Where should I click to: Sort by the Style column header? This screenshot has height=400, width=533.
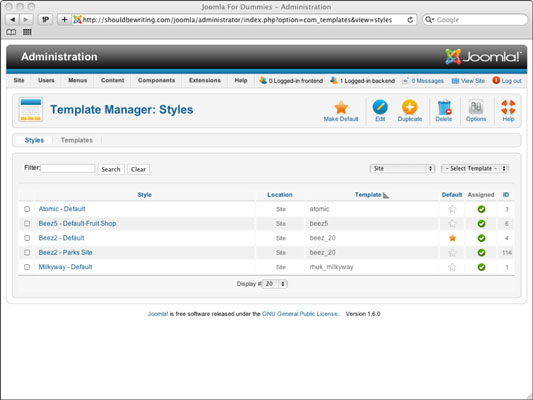point(144,195)
